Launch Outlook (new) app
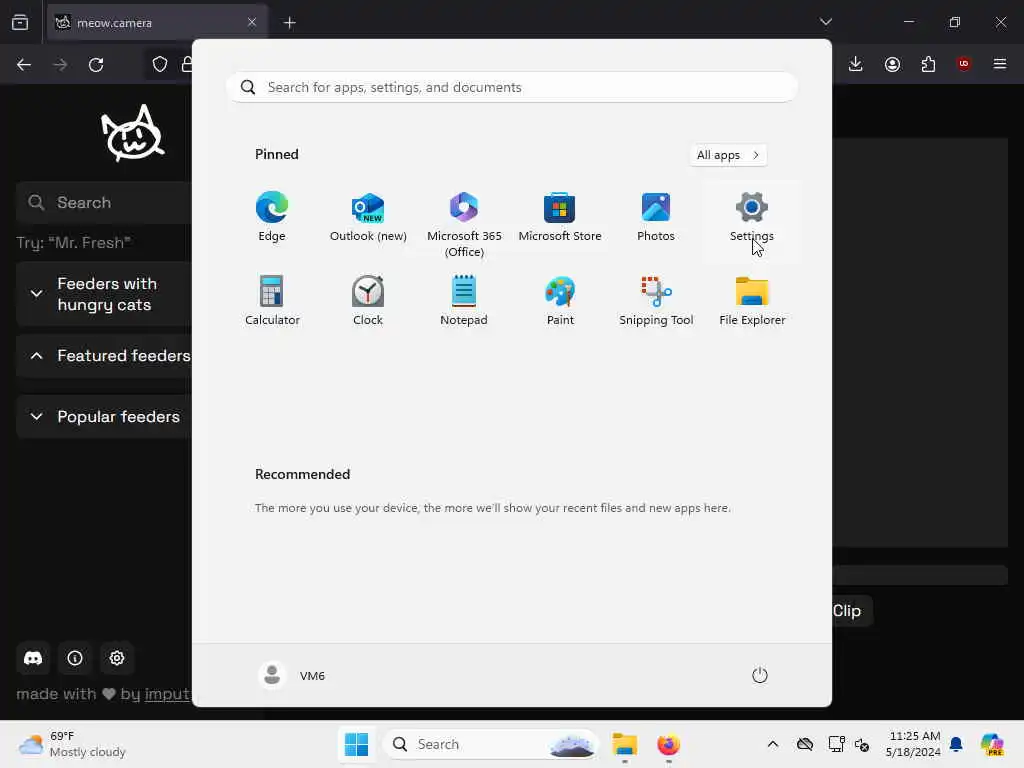Image resolution: width=1024 pixels, height=768 pixels. (x=368, y=217)
